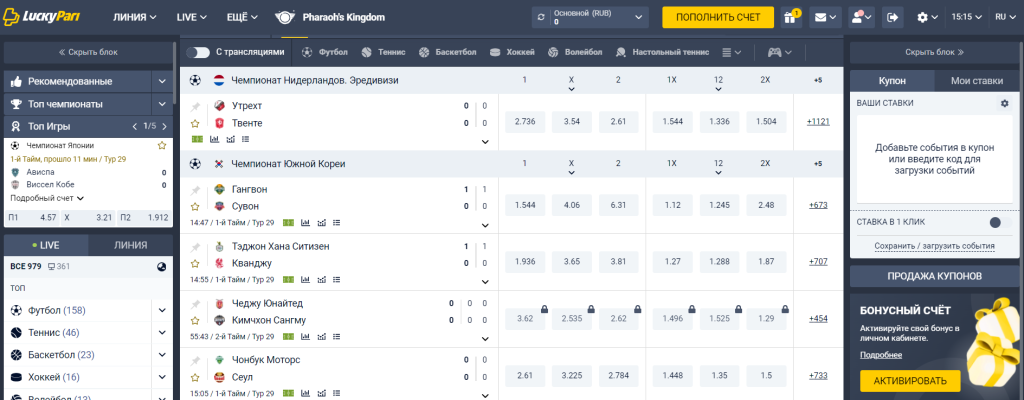Open the Основной (RUB) account dropdown

coord(590,17)
